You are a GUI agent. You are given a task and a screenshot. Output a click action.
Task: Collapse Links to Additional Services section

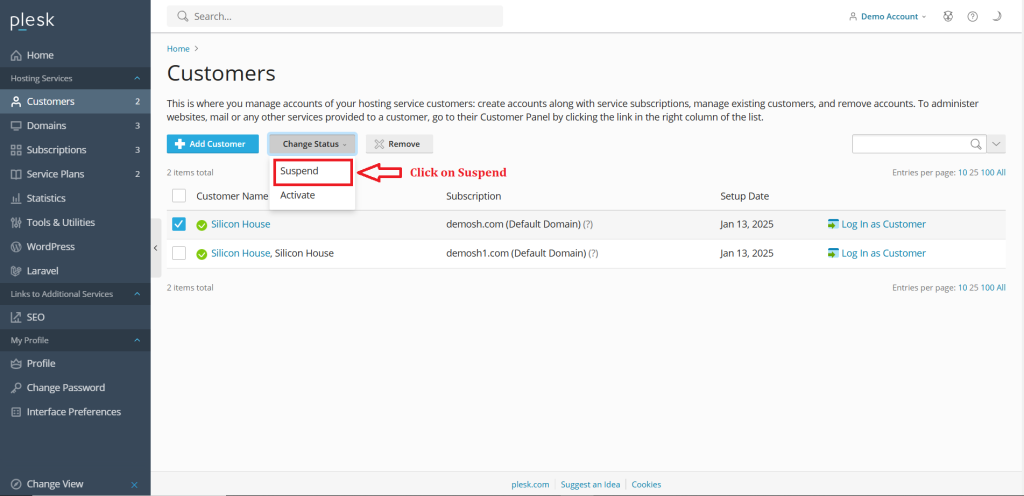[x=137, y=294]
